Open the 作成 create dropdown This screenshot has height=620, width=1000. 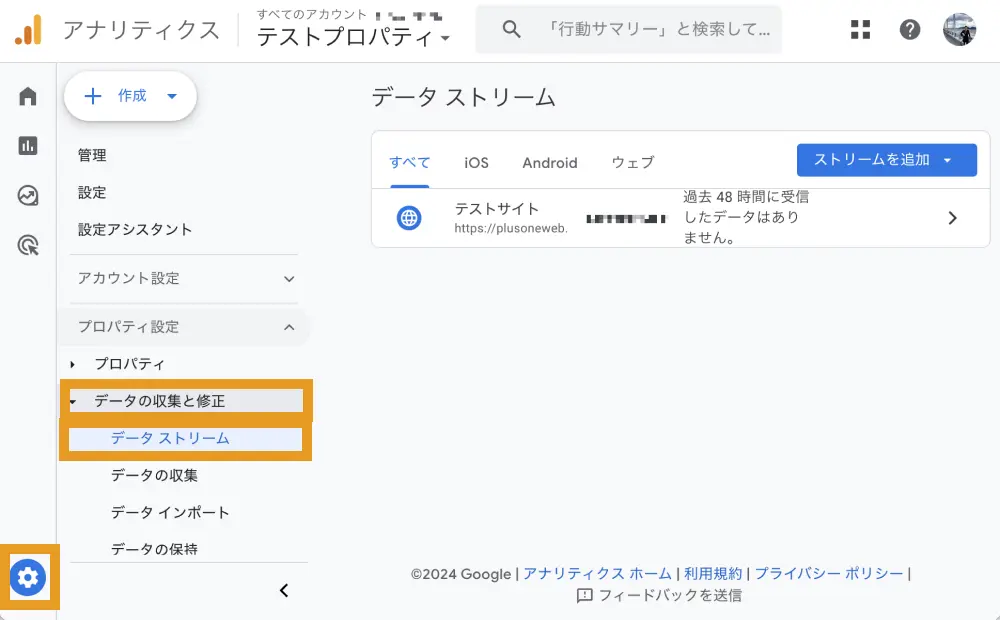click(x=130, y=96)
